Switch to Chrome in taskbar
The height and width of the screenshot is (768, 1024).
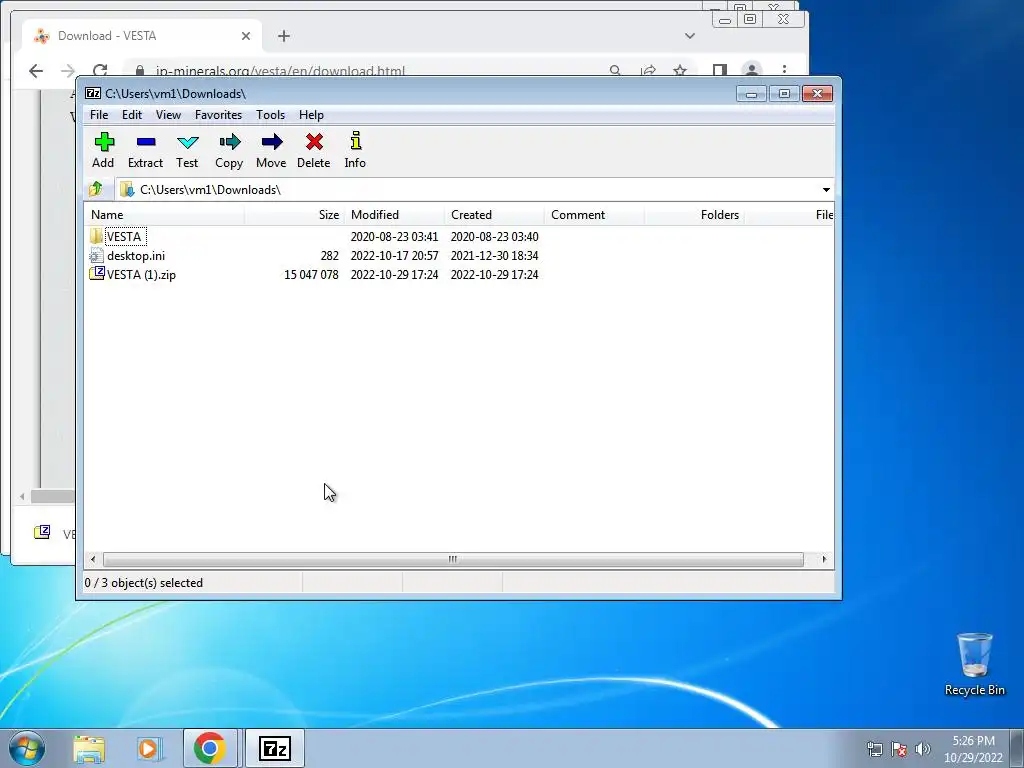[209, 748]
